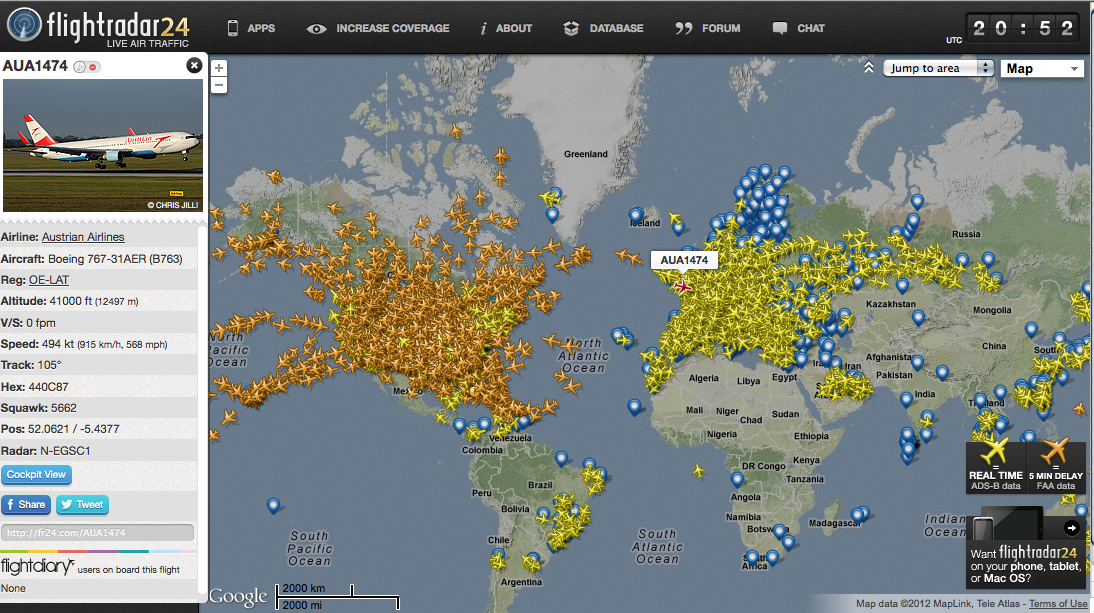
Task: Open DATABASE via its gear icon
Action: (x=570, y=29)
